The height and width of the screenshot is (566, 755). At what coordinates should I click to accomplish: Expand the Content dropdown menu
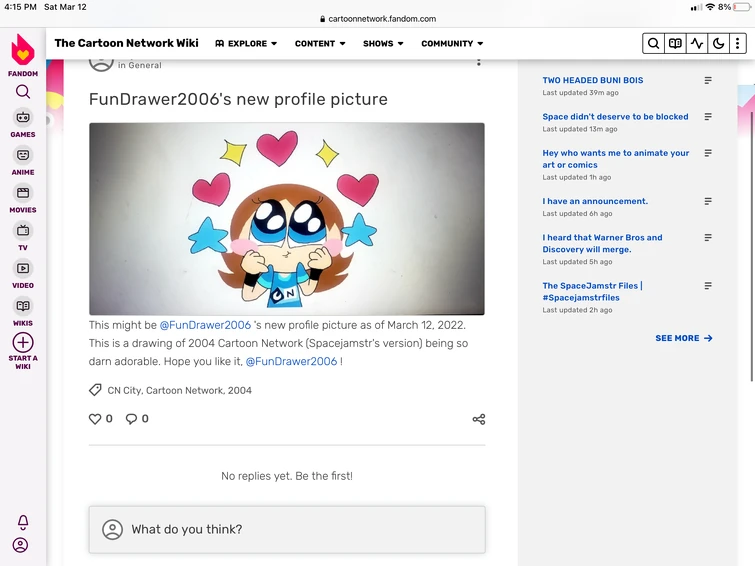(320, 43)
